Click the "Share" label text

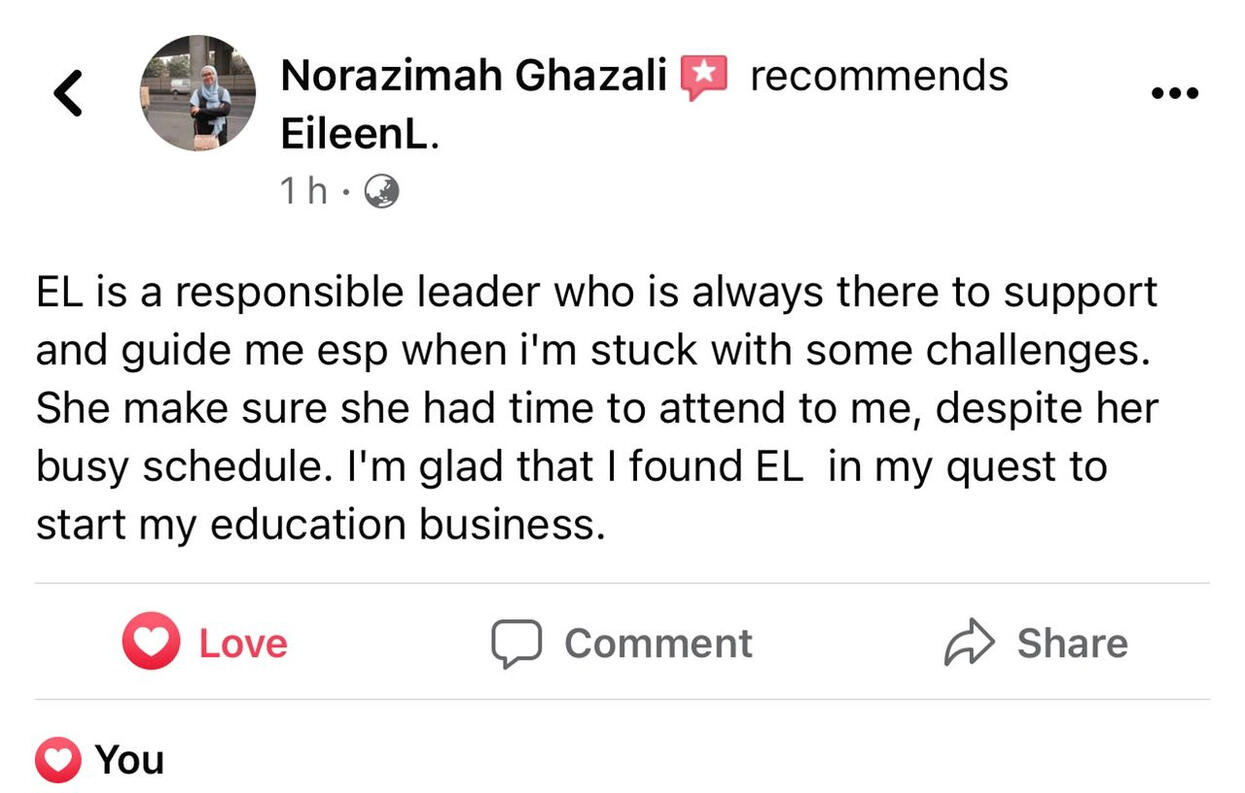pos(1072,643)
